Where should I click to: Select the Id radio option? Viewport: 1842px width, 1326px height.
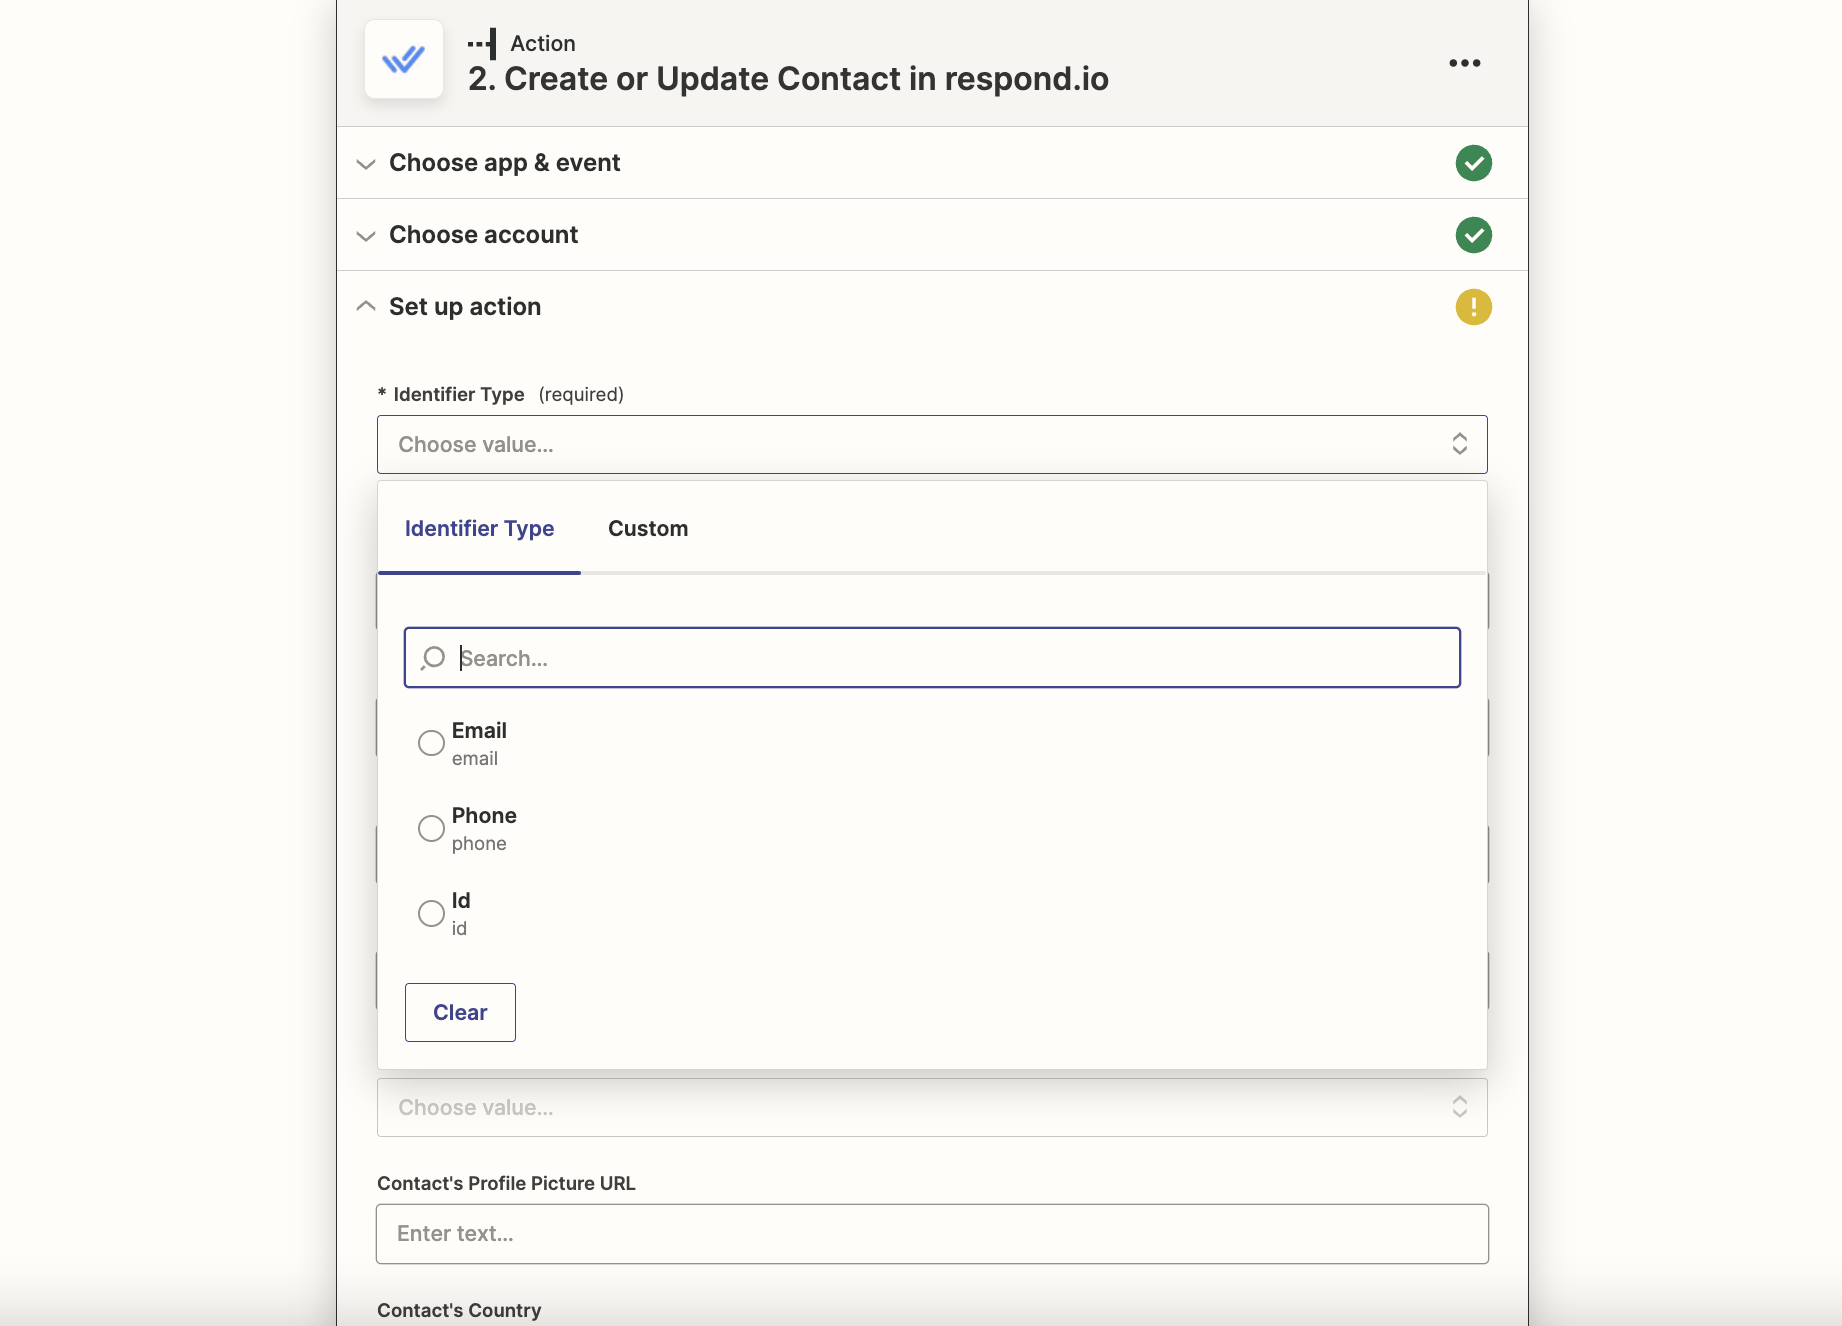431,913
